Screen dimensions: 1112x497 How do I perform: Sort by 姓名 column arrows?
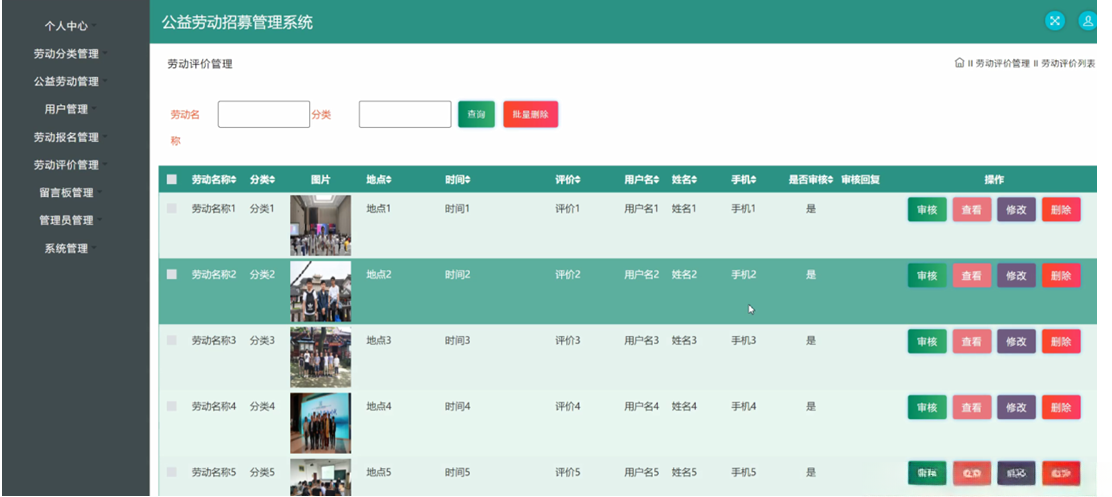coord(694,180)
